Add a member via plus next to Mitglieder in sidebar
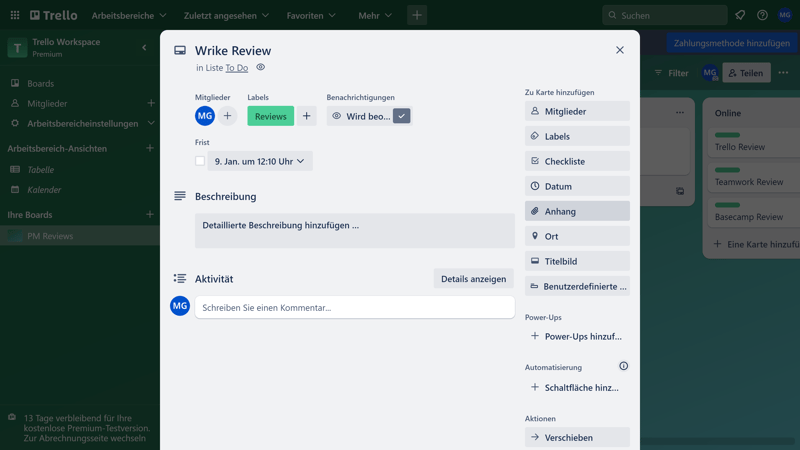This screenshot has height=450, width=800. [151, 103]
